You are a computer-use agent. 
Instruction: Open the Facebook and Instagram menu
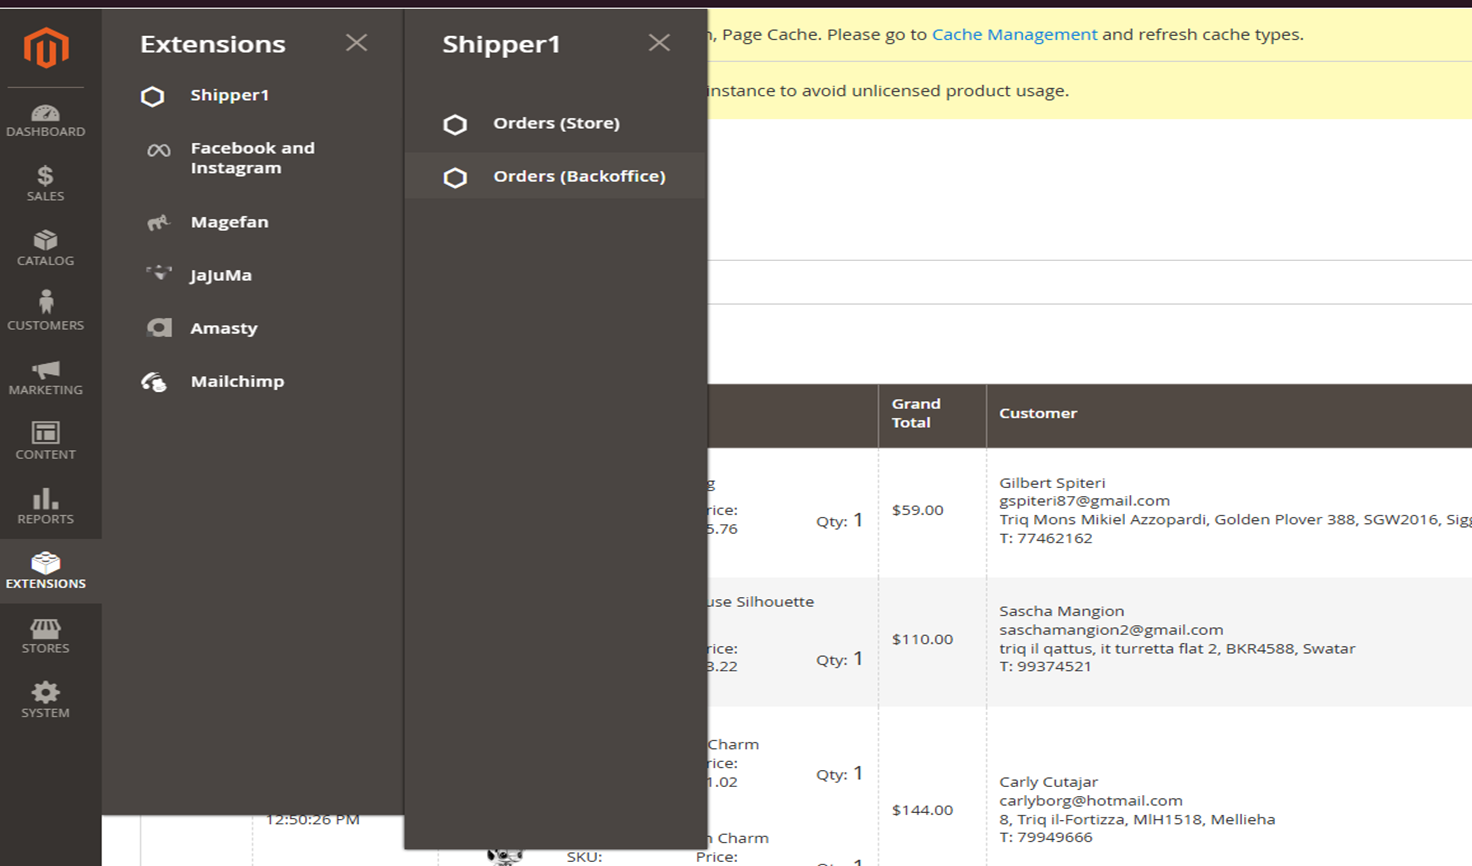click(253, 158)
